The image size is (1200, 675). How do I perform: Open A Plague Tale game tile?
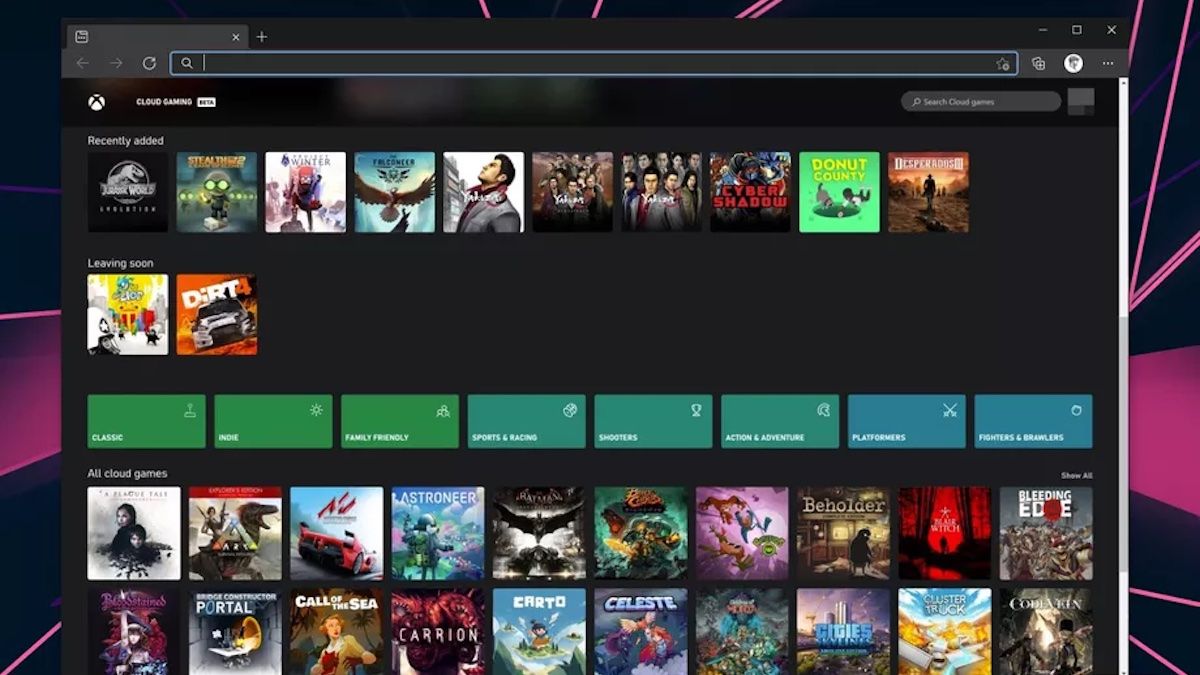[x=134, y=533]
